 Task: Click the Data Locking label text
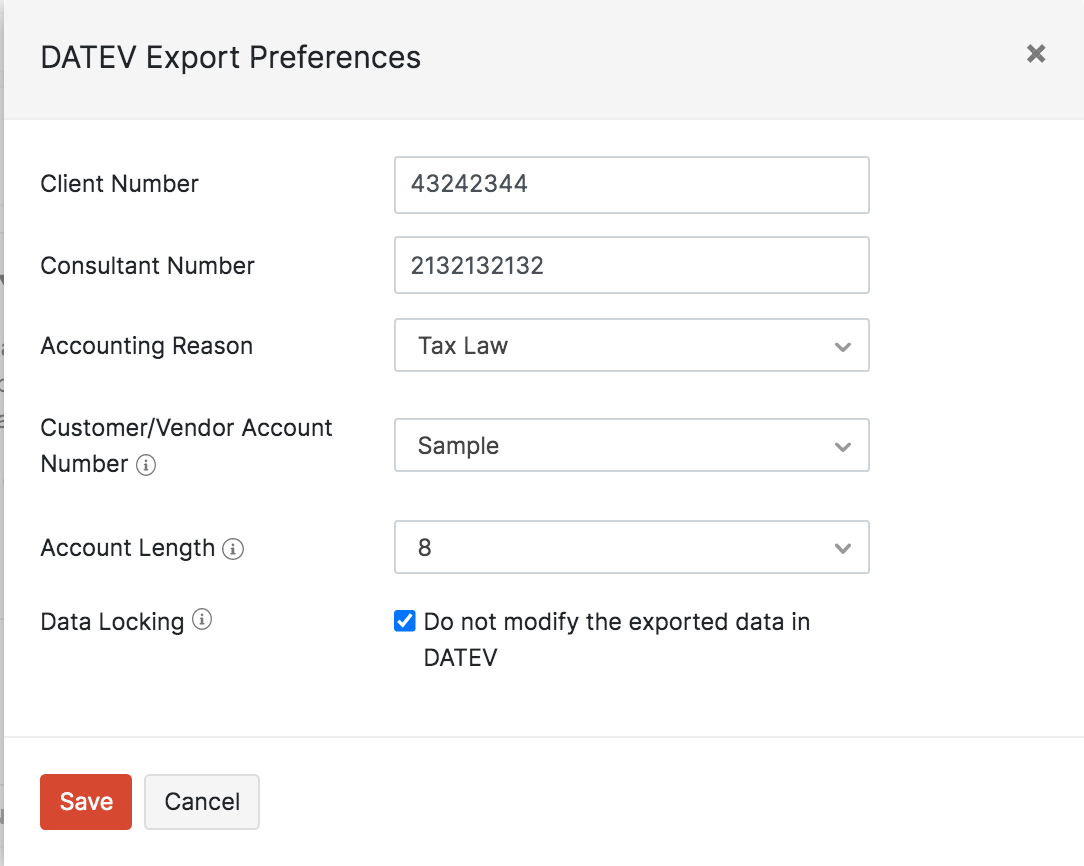click(112, 622)
